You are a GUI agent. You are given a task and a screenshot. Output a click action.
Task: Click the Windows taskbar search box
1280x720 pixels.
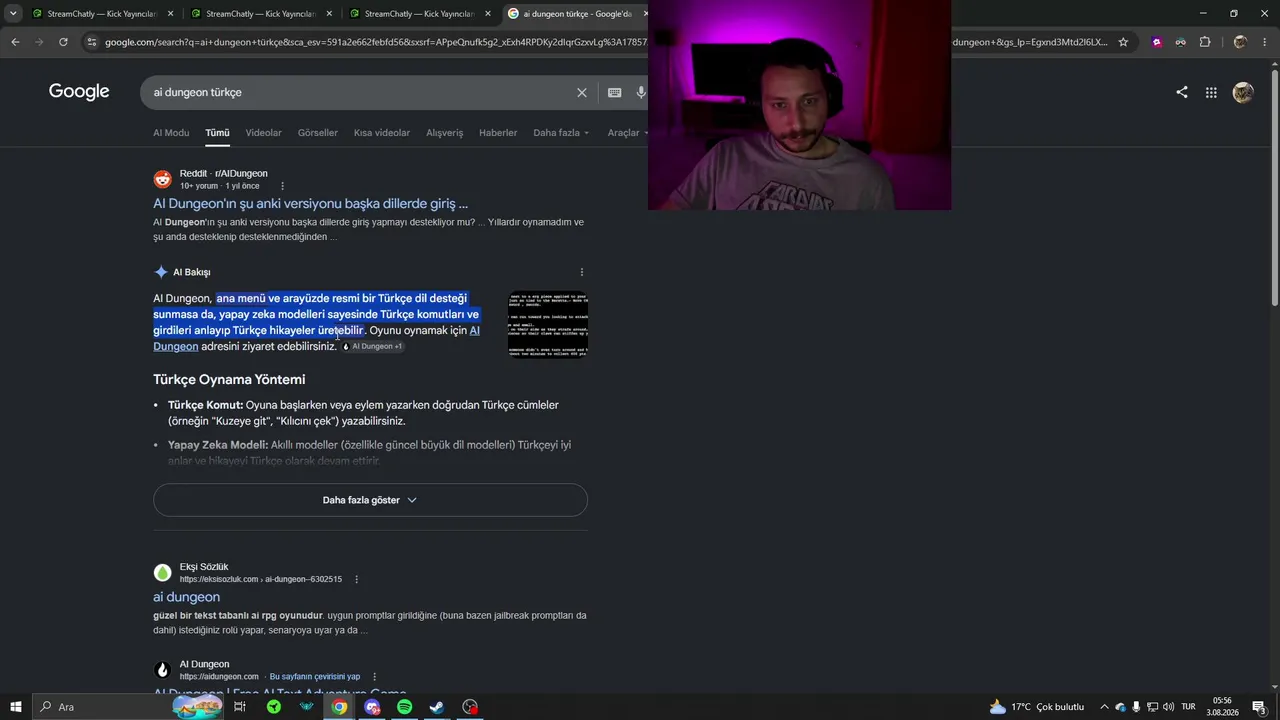128,707
